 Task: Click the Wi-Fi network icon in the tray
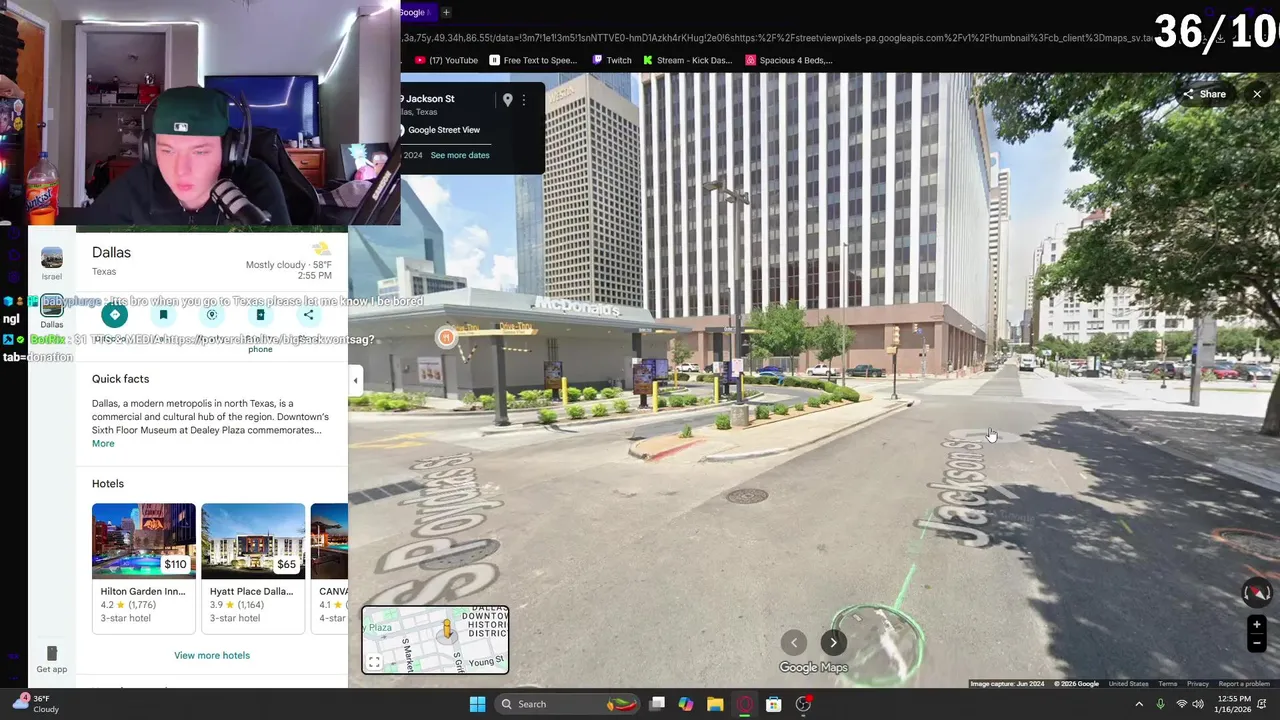click(1182, 704)
